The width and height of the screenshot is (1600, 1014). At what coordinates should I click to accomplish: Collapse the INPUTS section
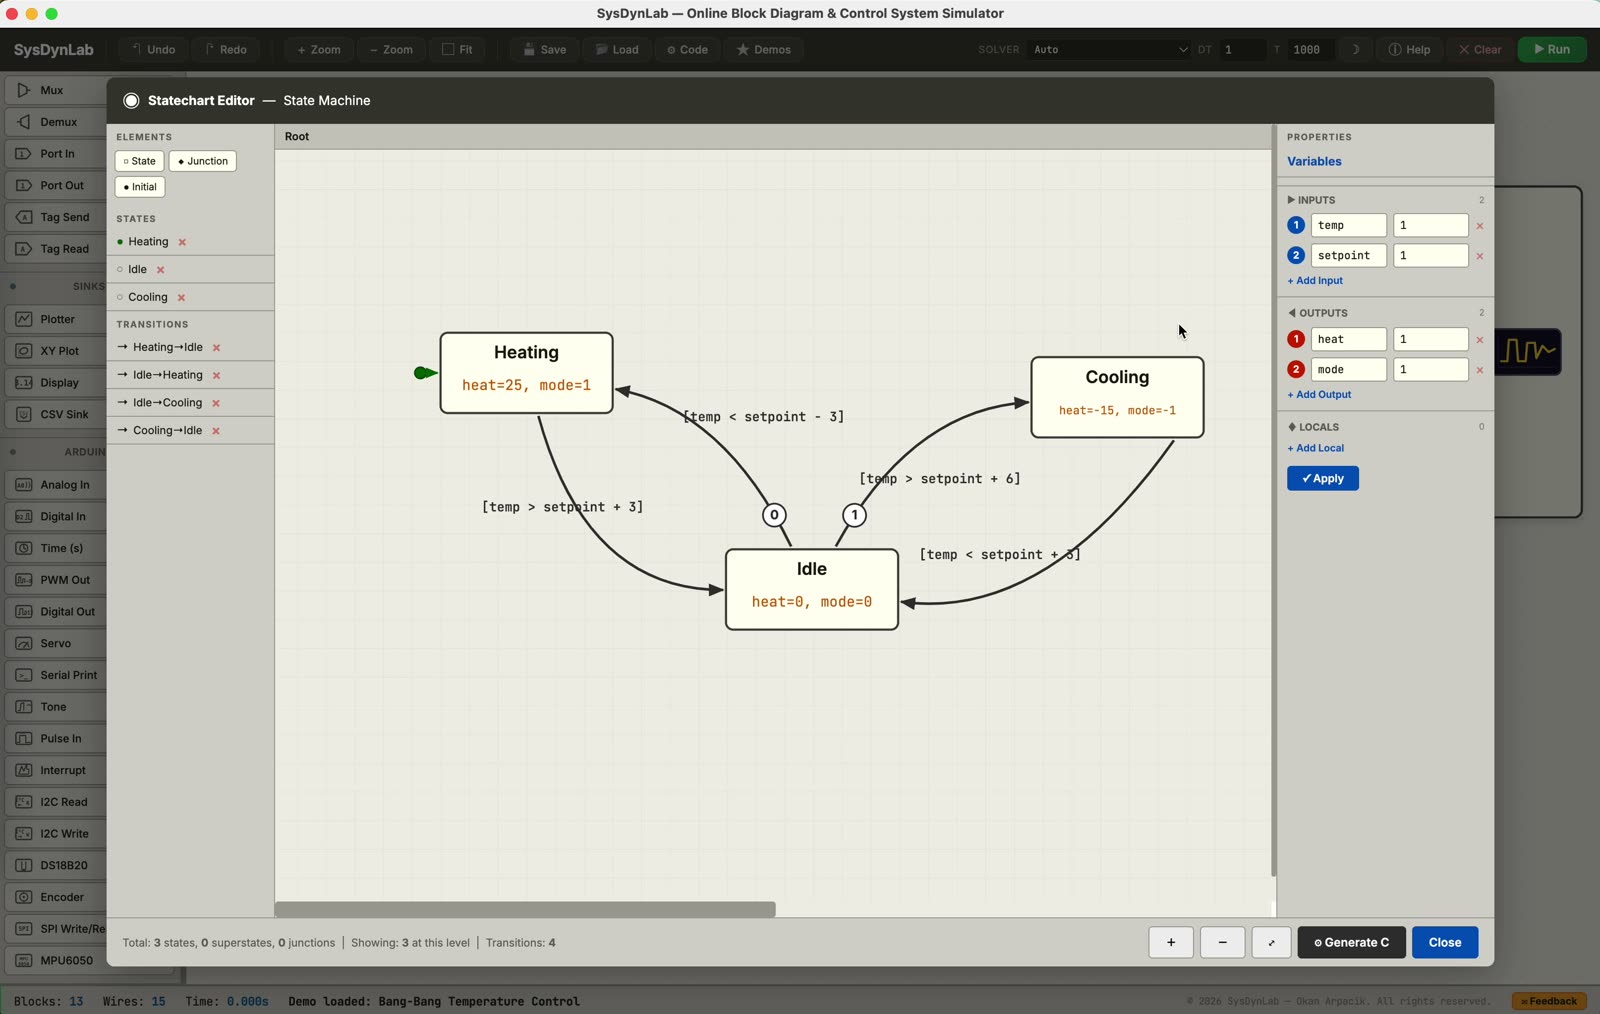coord(1311,200)
